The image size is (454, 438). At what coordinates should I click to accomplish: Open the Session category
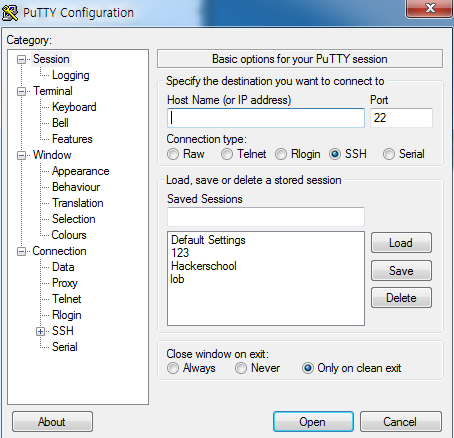point(51,59)
